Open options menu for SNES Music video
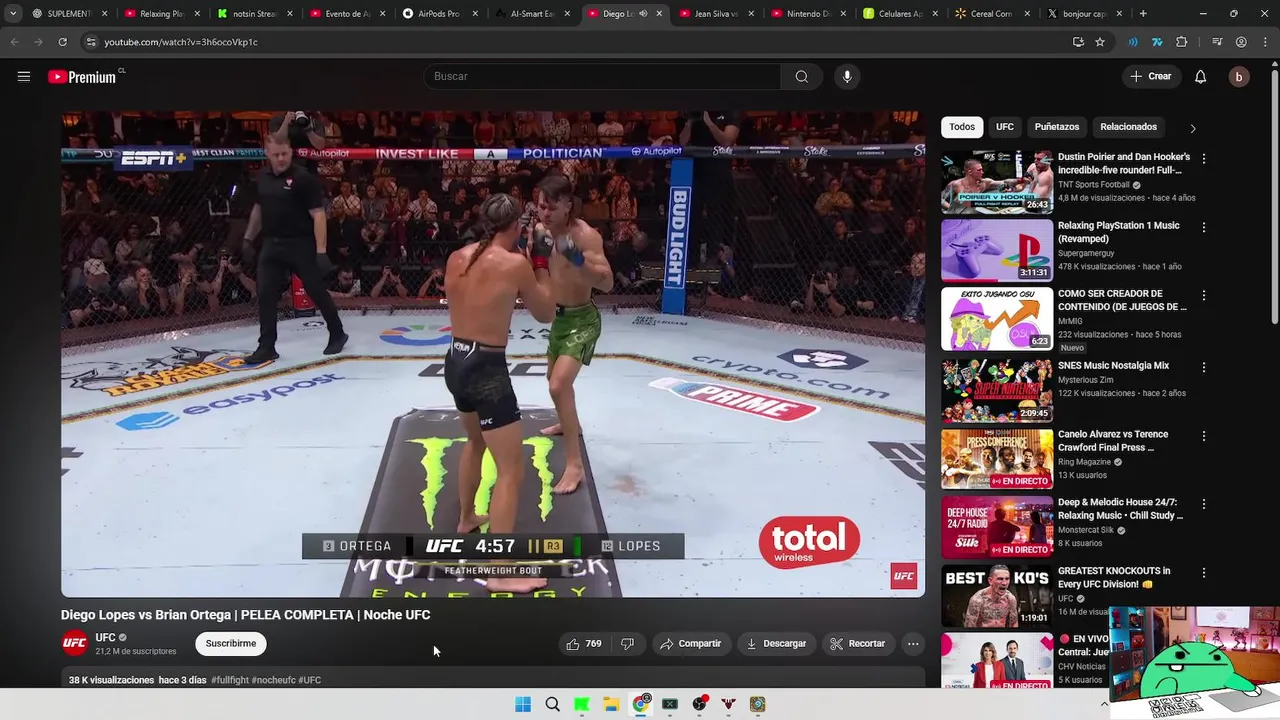This screenshot has height=720, width=1280. pos(1203,367)
